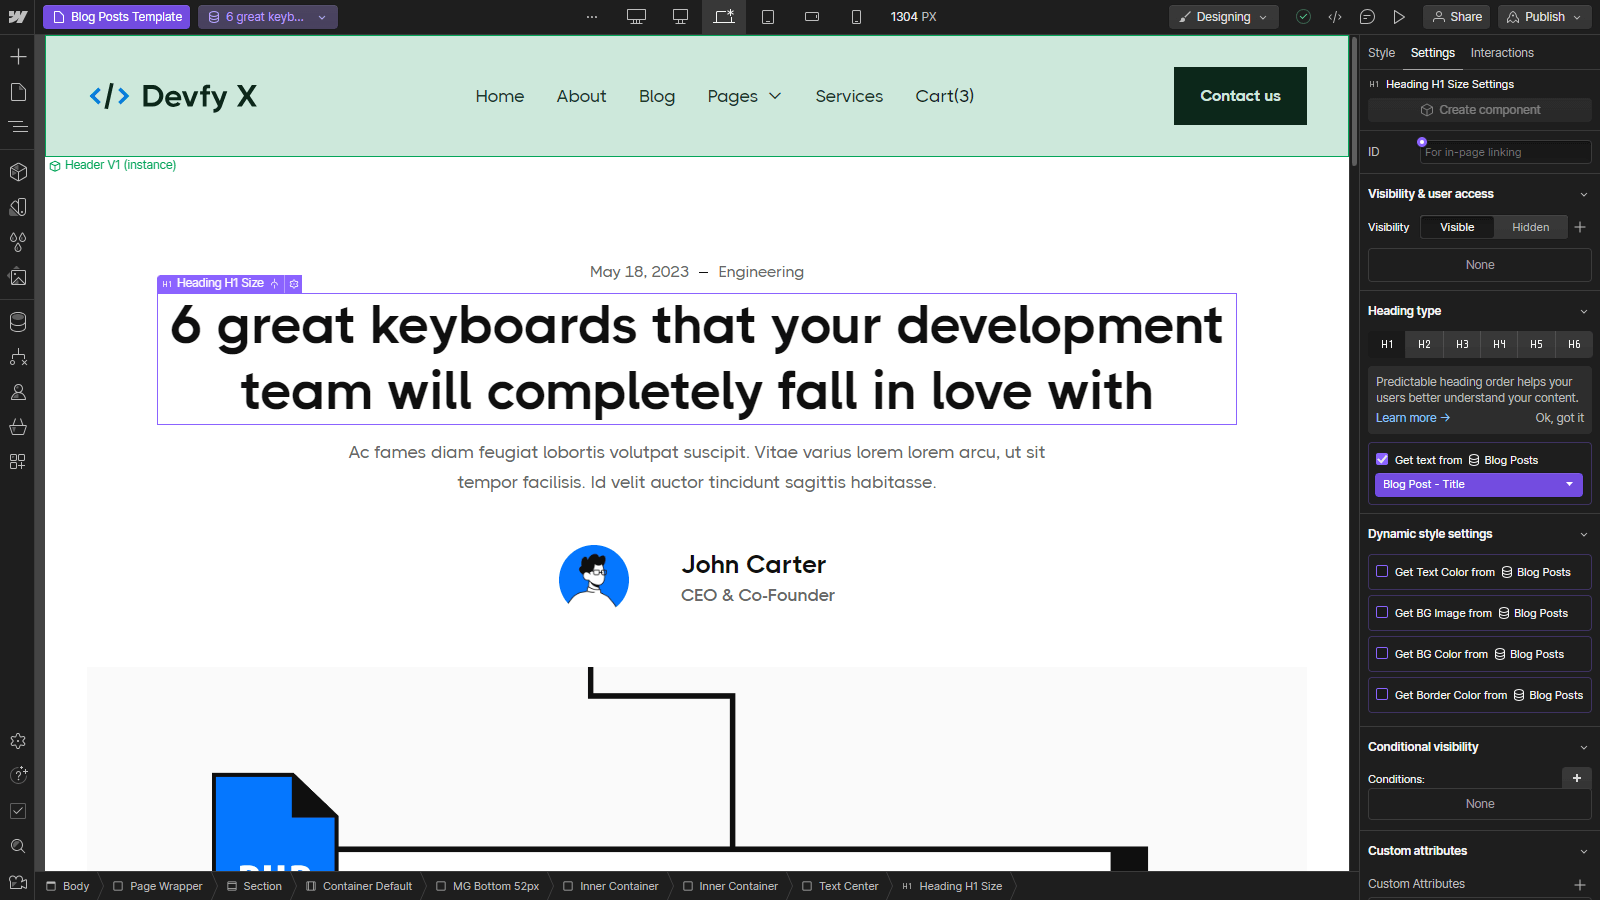Open the Navigator panel
Viewport: 1600px width, 900px height.
point(18,127)
